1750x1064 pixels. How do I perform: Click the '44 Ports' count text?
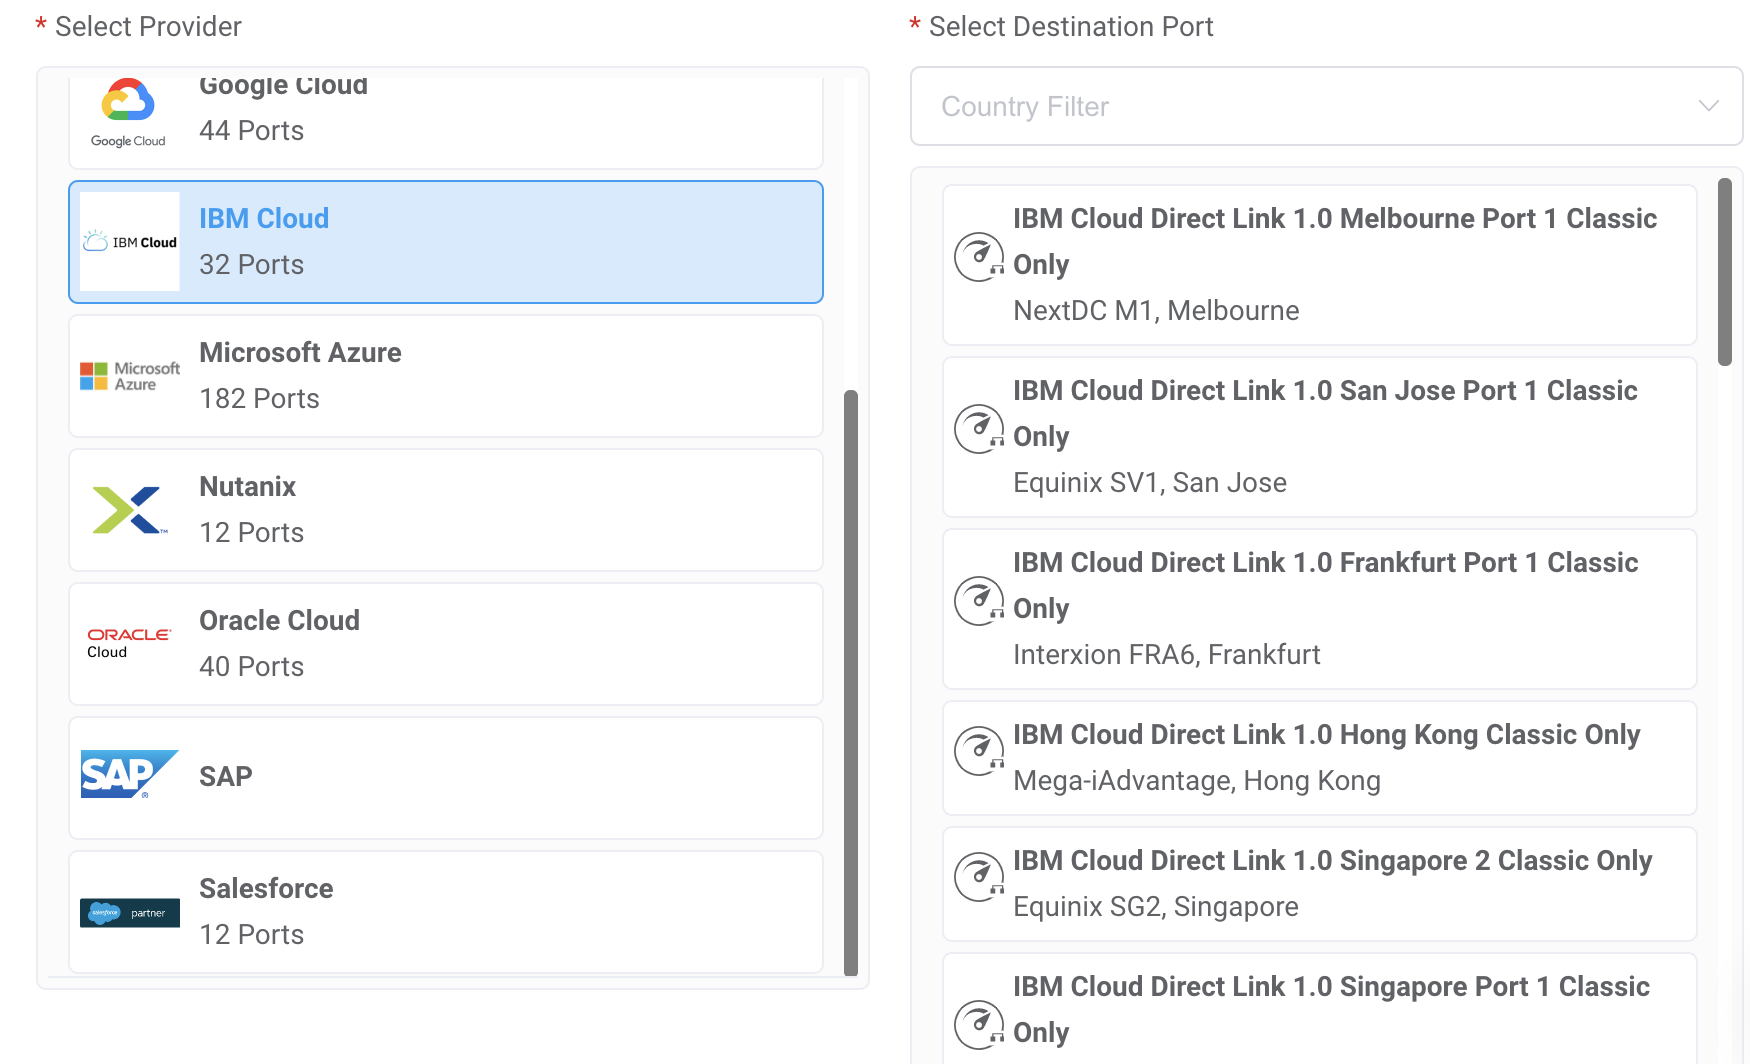tap(251, 131)
